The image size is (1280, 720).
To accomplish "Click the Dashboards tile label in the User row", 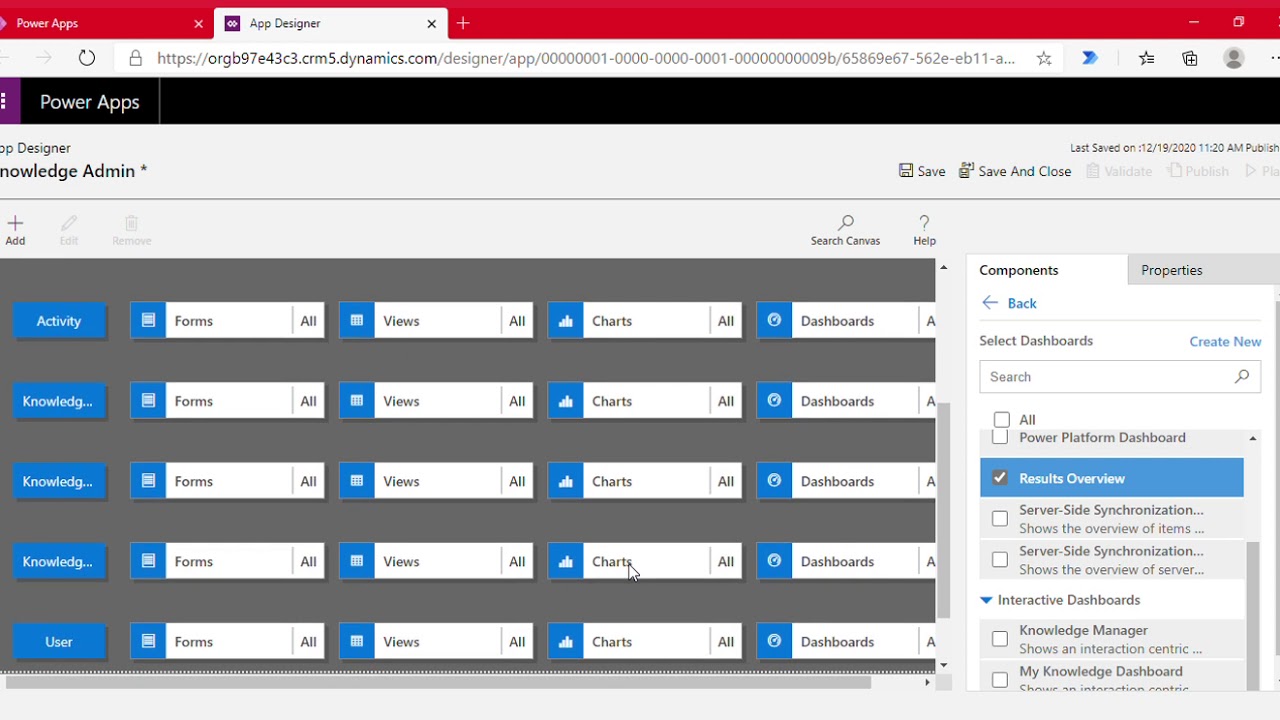I will [837, 642].
